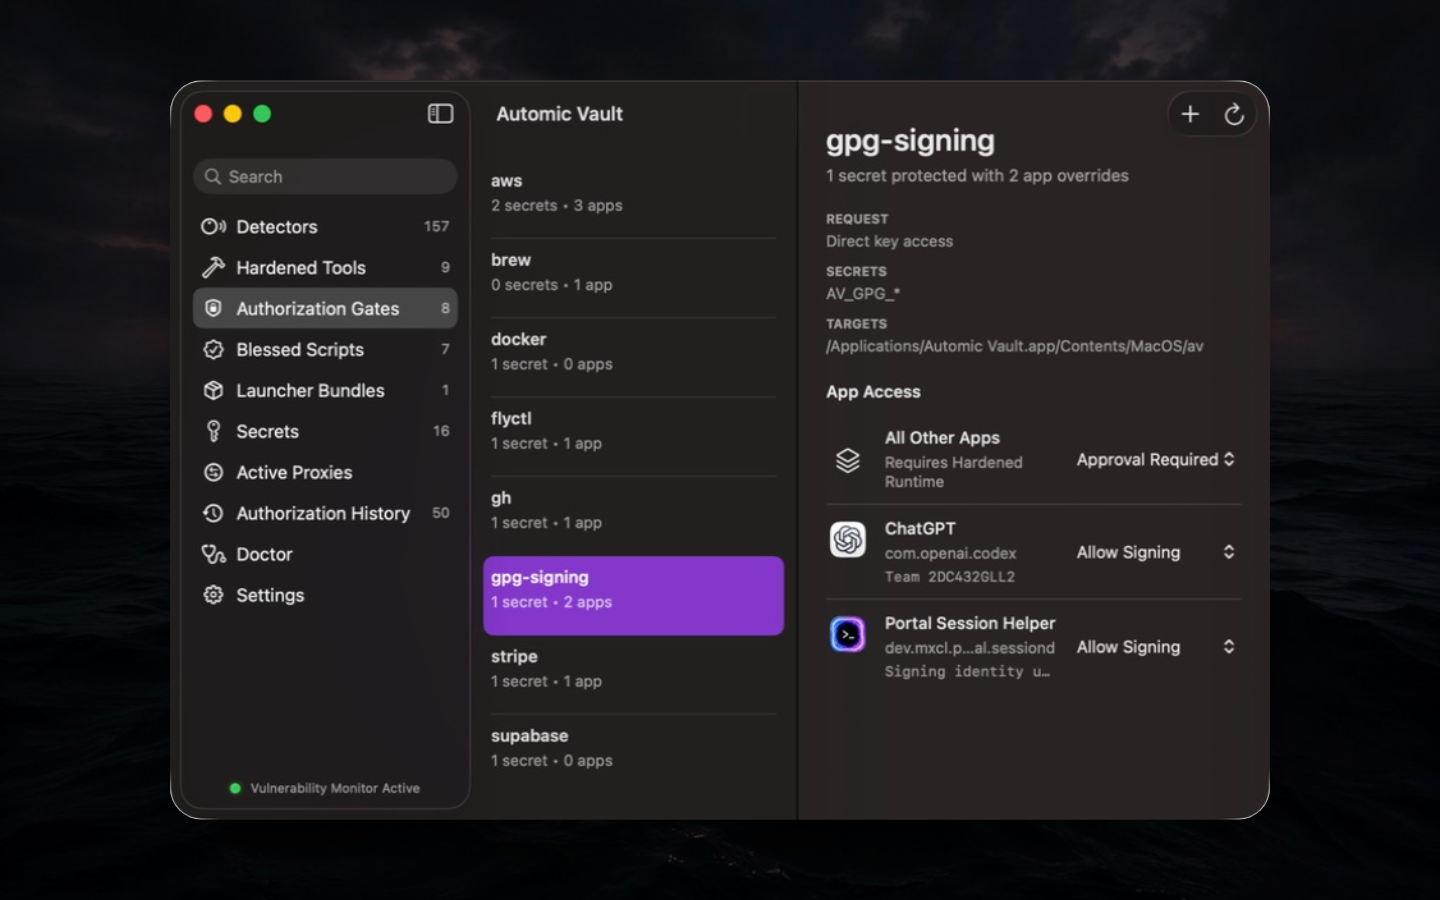1440x900 pixels.
Task: Click the Active Proxies label
Action: pyautogui.click(x=294, y=472)
